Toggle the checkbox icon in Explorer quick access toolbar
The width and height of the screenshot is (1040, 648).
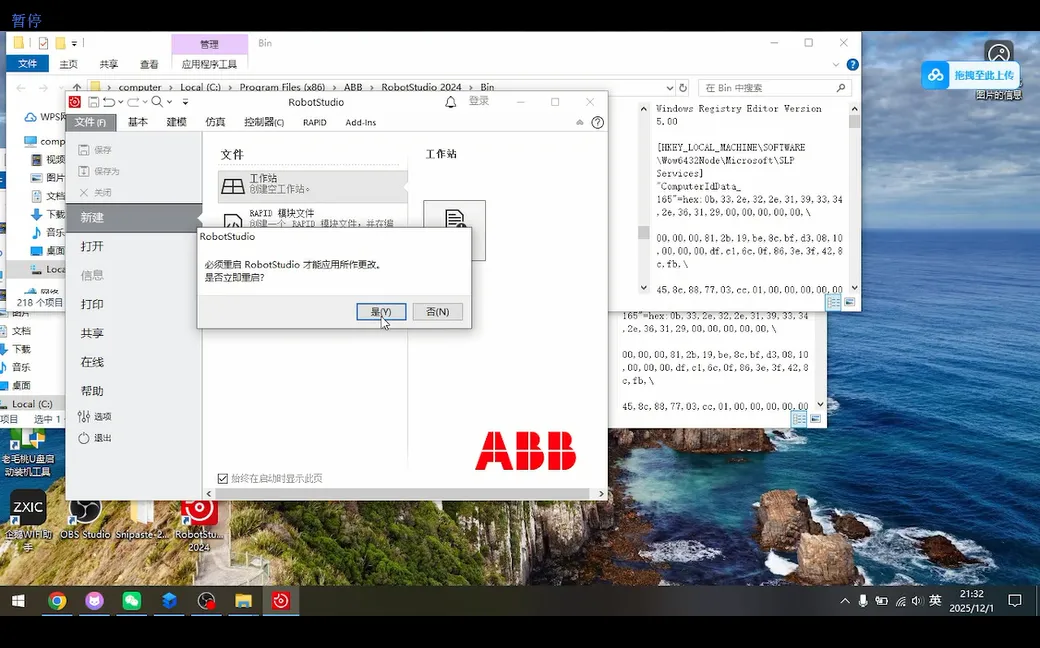(x=43, y=43)
